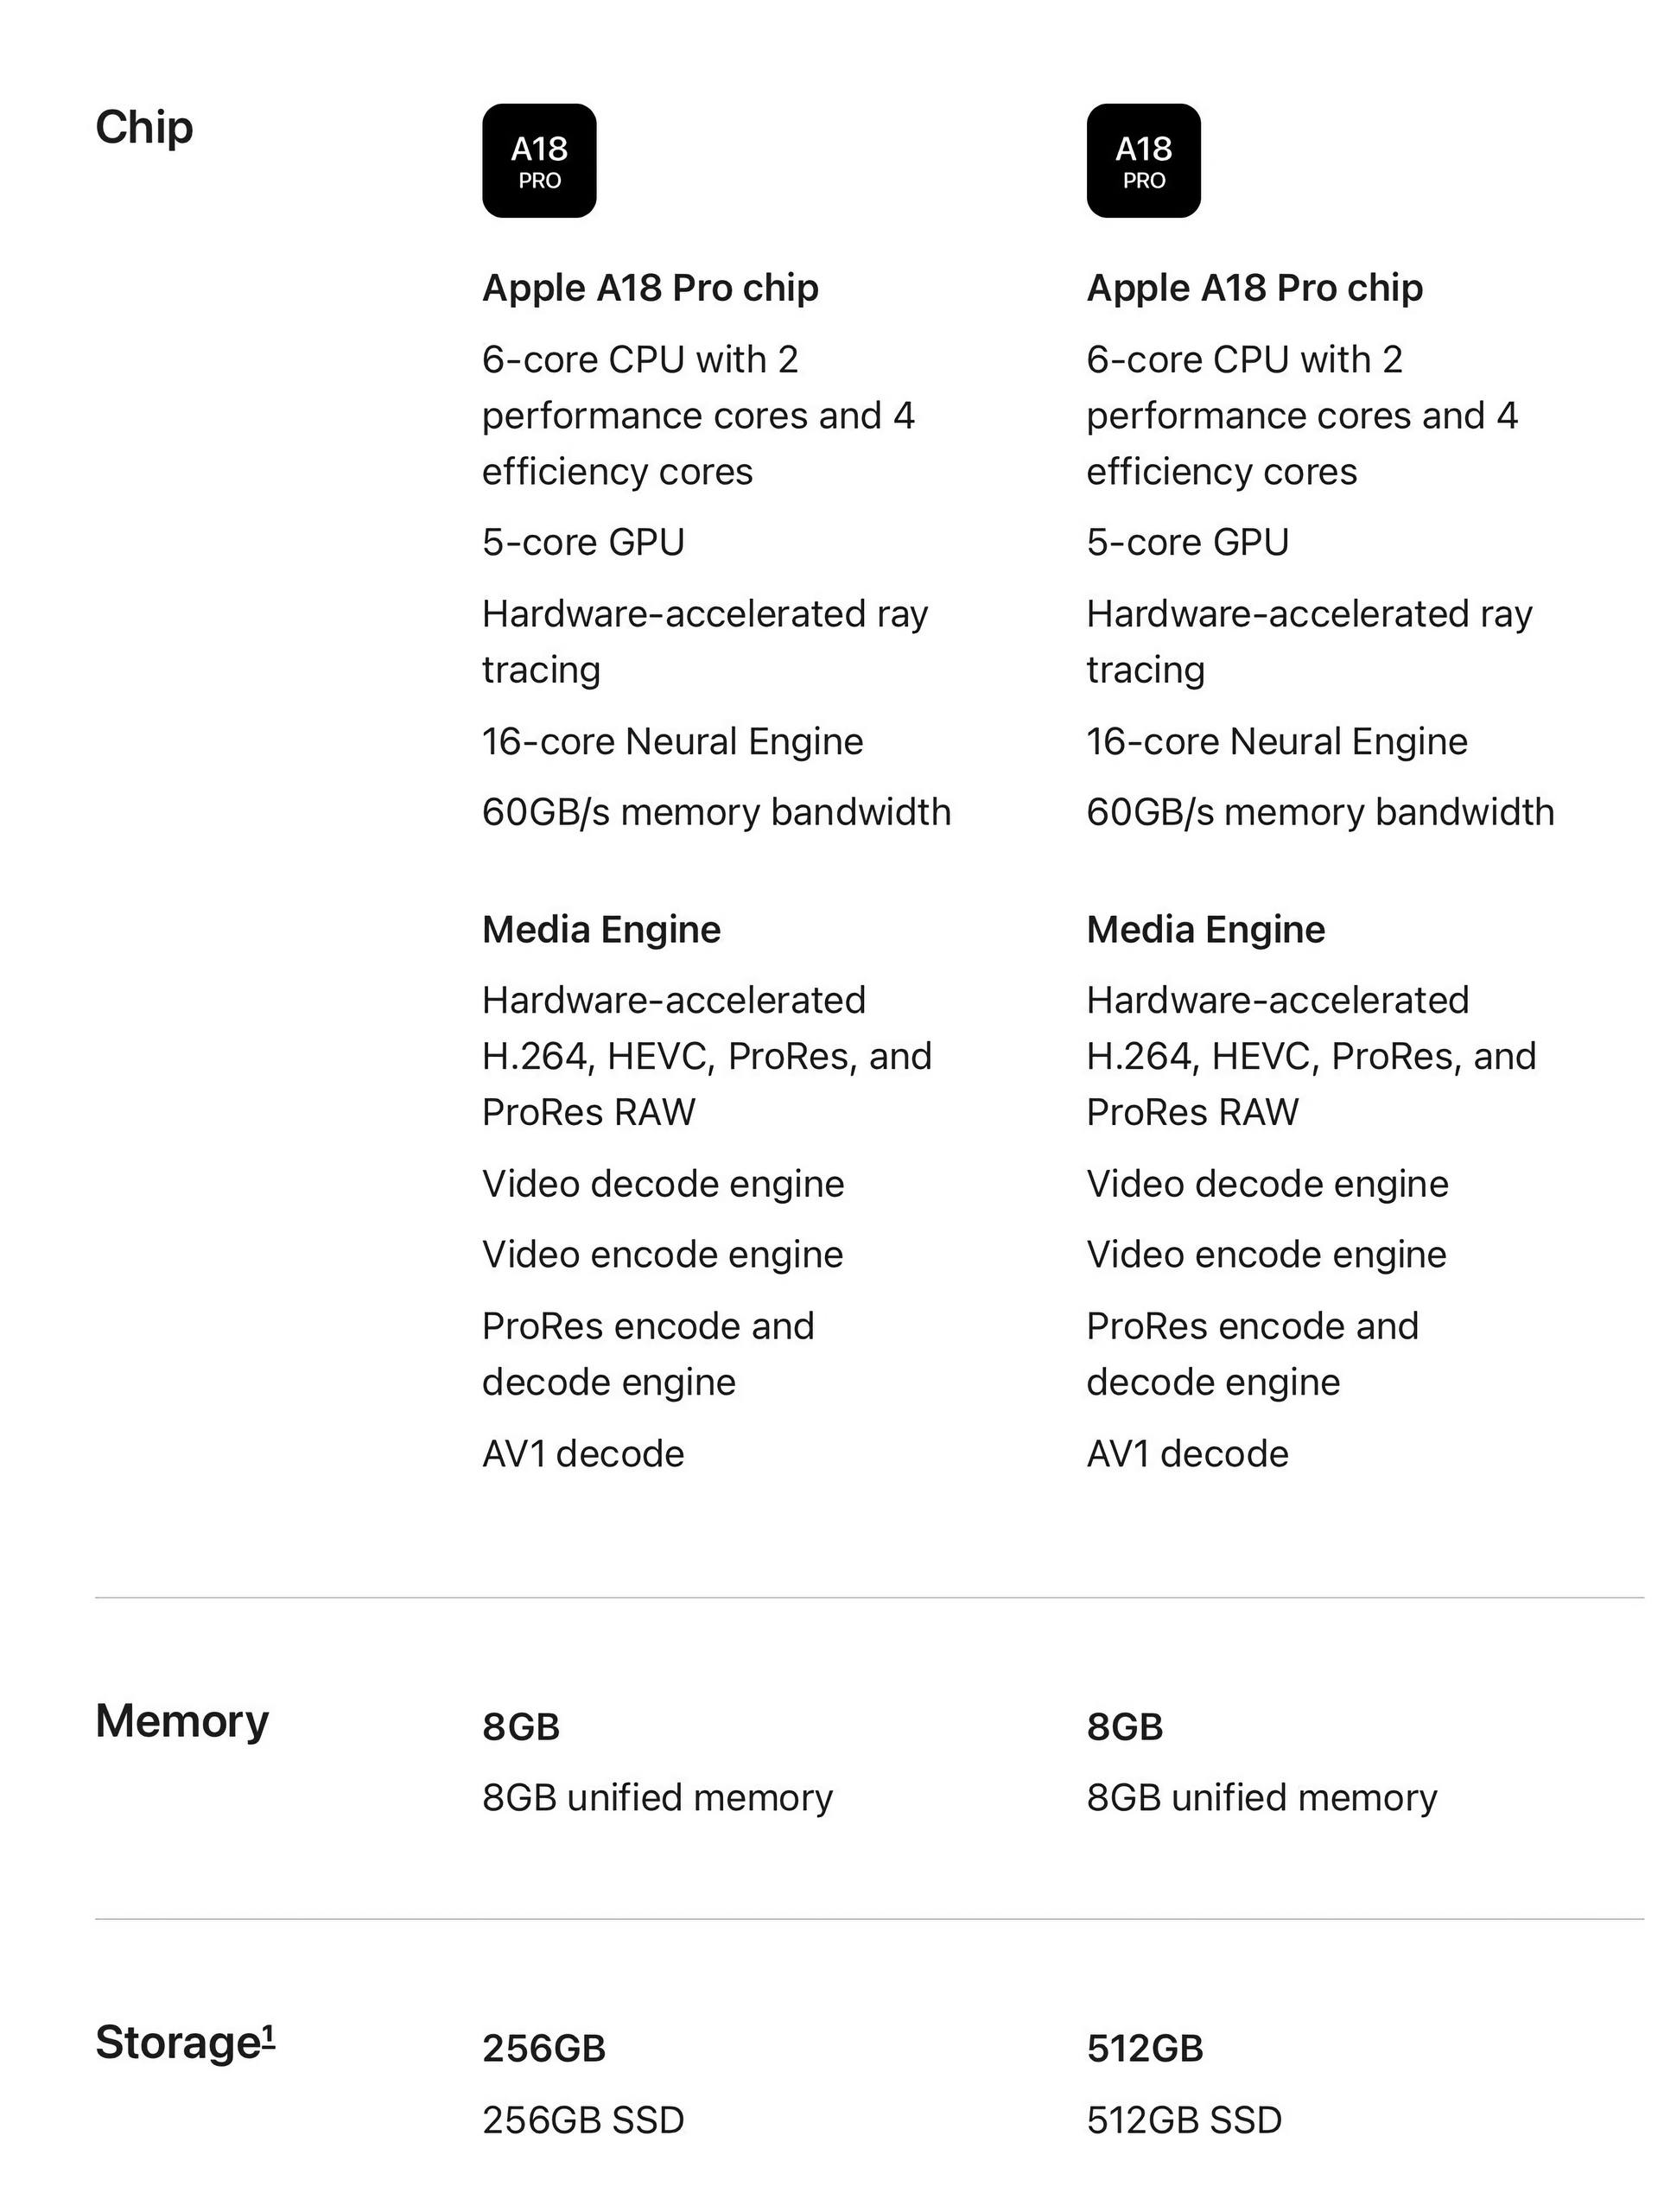Image resolution: width=1664 pixels, height=2212 pixels.
Task: Click 5-core GPU text in the 512GB column
Action: [x=1187, y=542]
